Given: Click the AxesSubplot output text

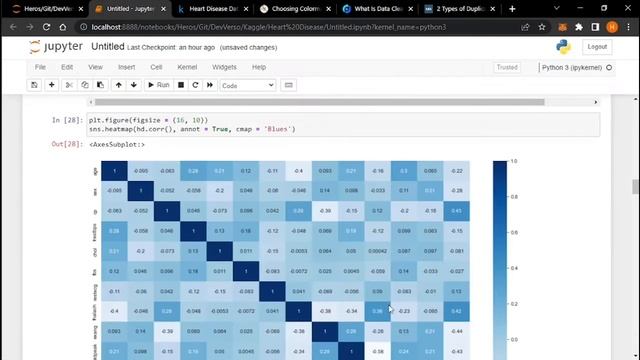Looking at the screenshot, I should coord(117,144).
